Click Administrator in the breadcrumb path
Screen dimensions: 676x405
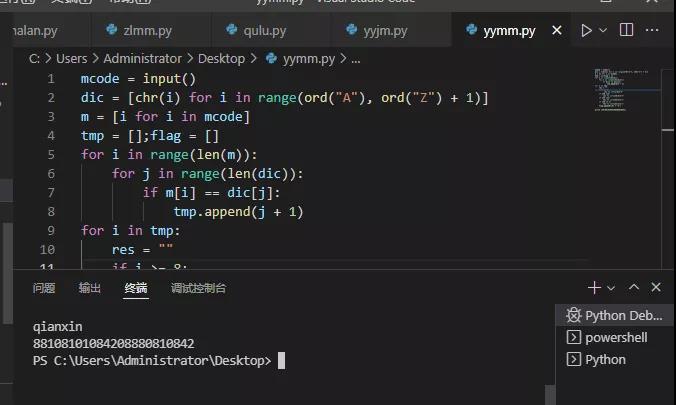(x=142, y=59)
